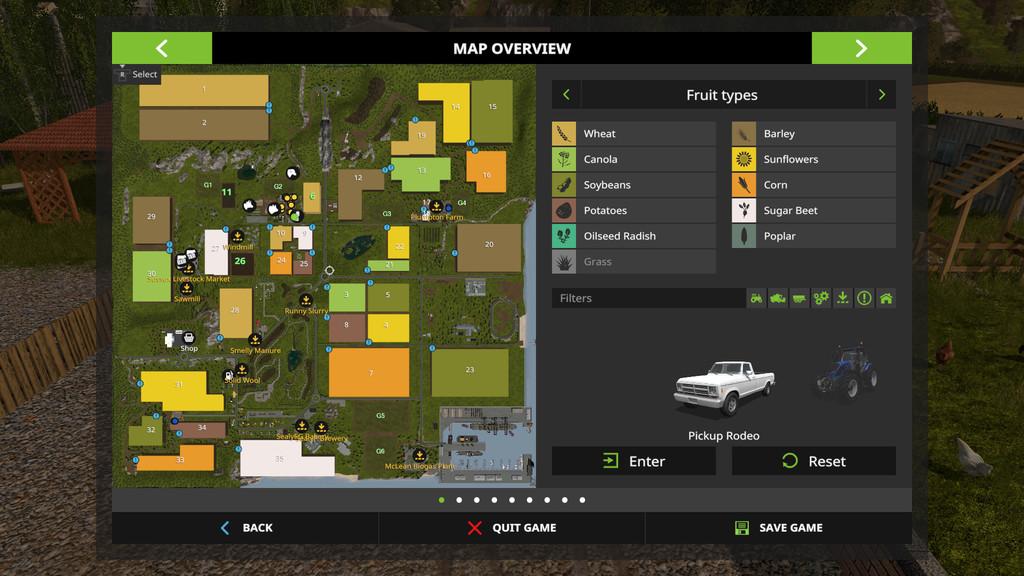Toggle the house filter icon
Screen dimensions: 1024x576
(x=886, y=298)
